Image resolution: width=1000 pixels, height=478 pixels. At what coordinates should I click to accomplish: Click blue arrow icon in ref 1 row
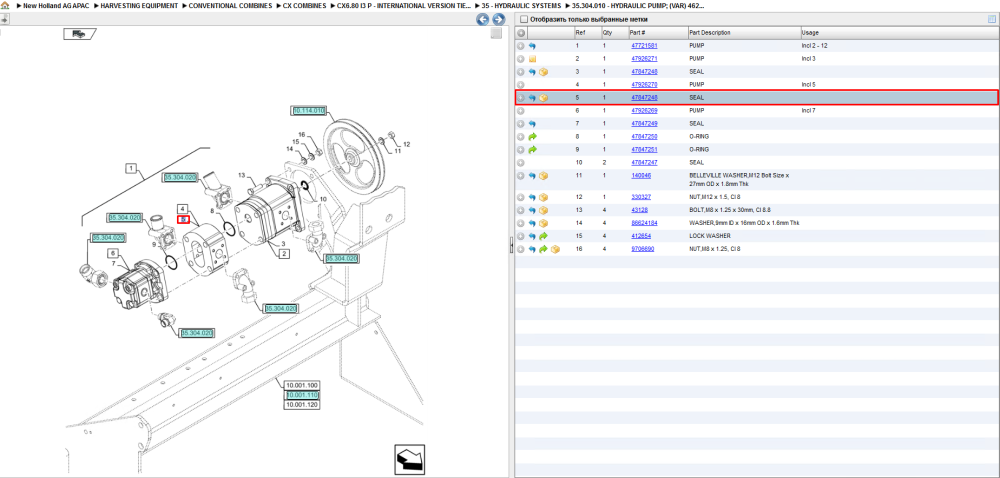(532, 46)
